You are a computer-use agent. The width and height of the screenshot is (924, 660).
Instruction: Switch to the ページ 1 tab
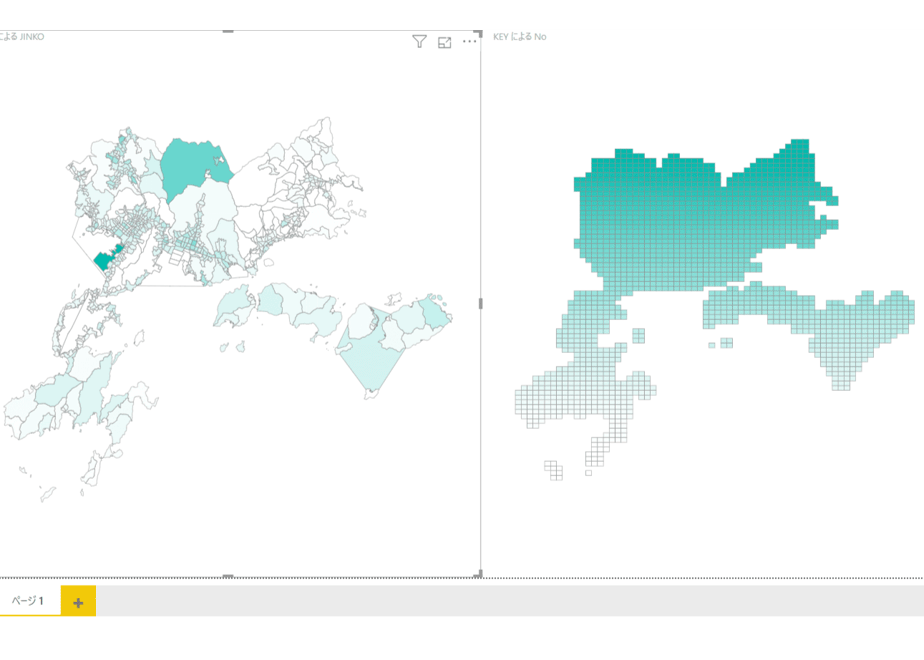pyautogui.click(x=29, y=600)
